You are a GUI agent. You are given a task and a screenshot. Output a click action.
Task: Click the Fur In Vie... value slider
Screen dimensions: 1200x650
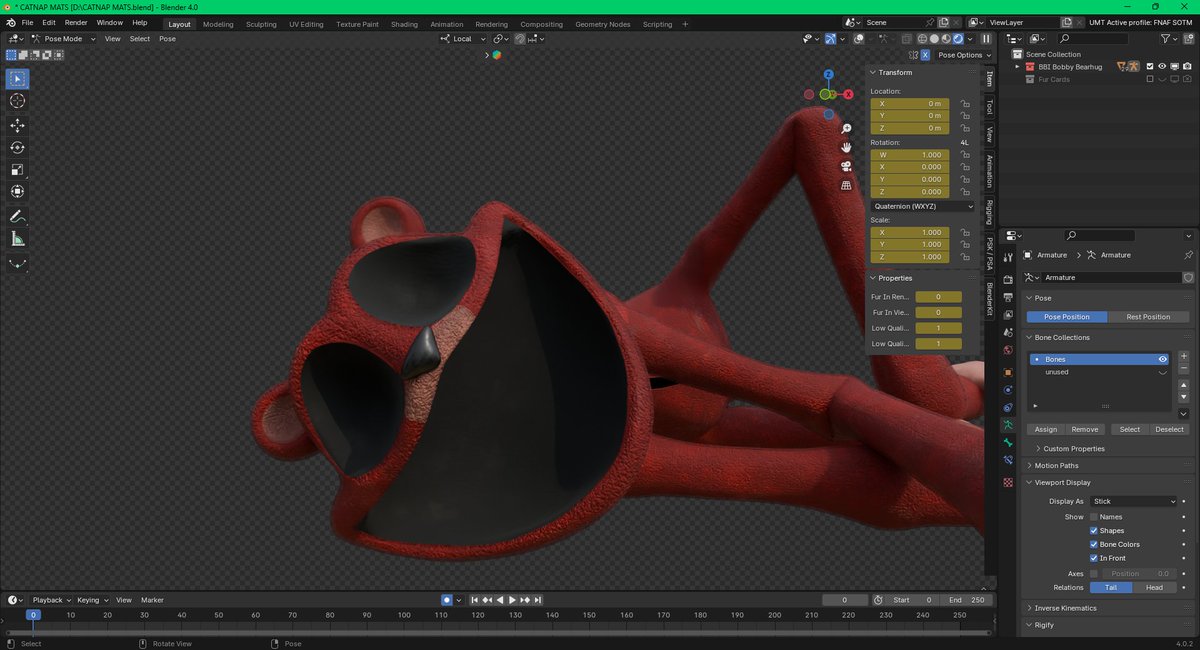939,313
